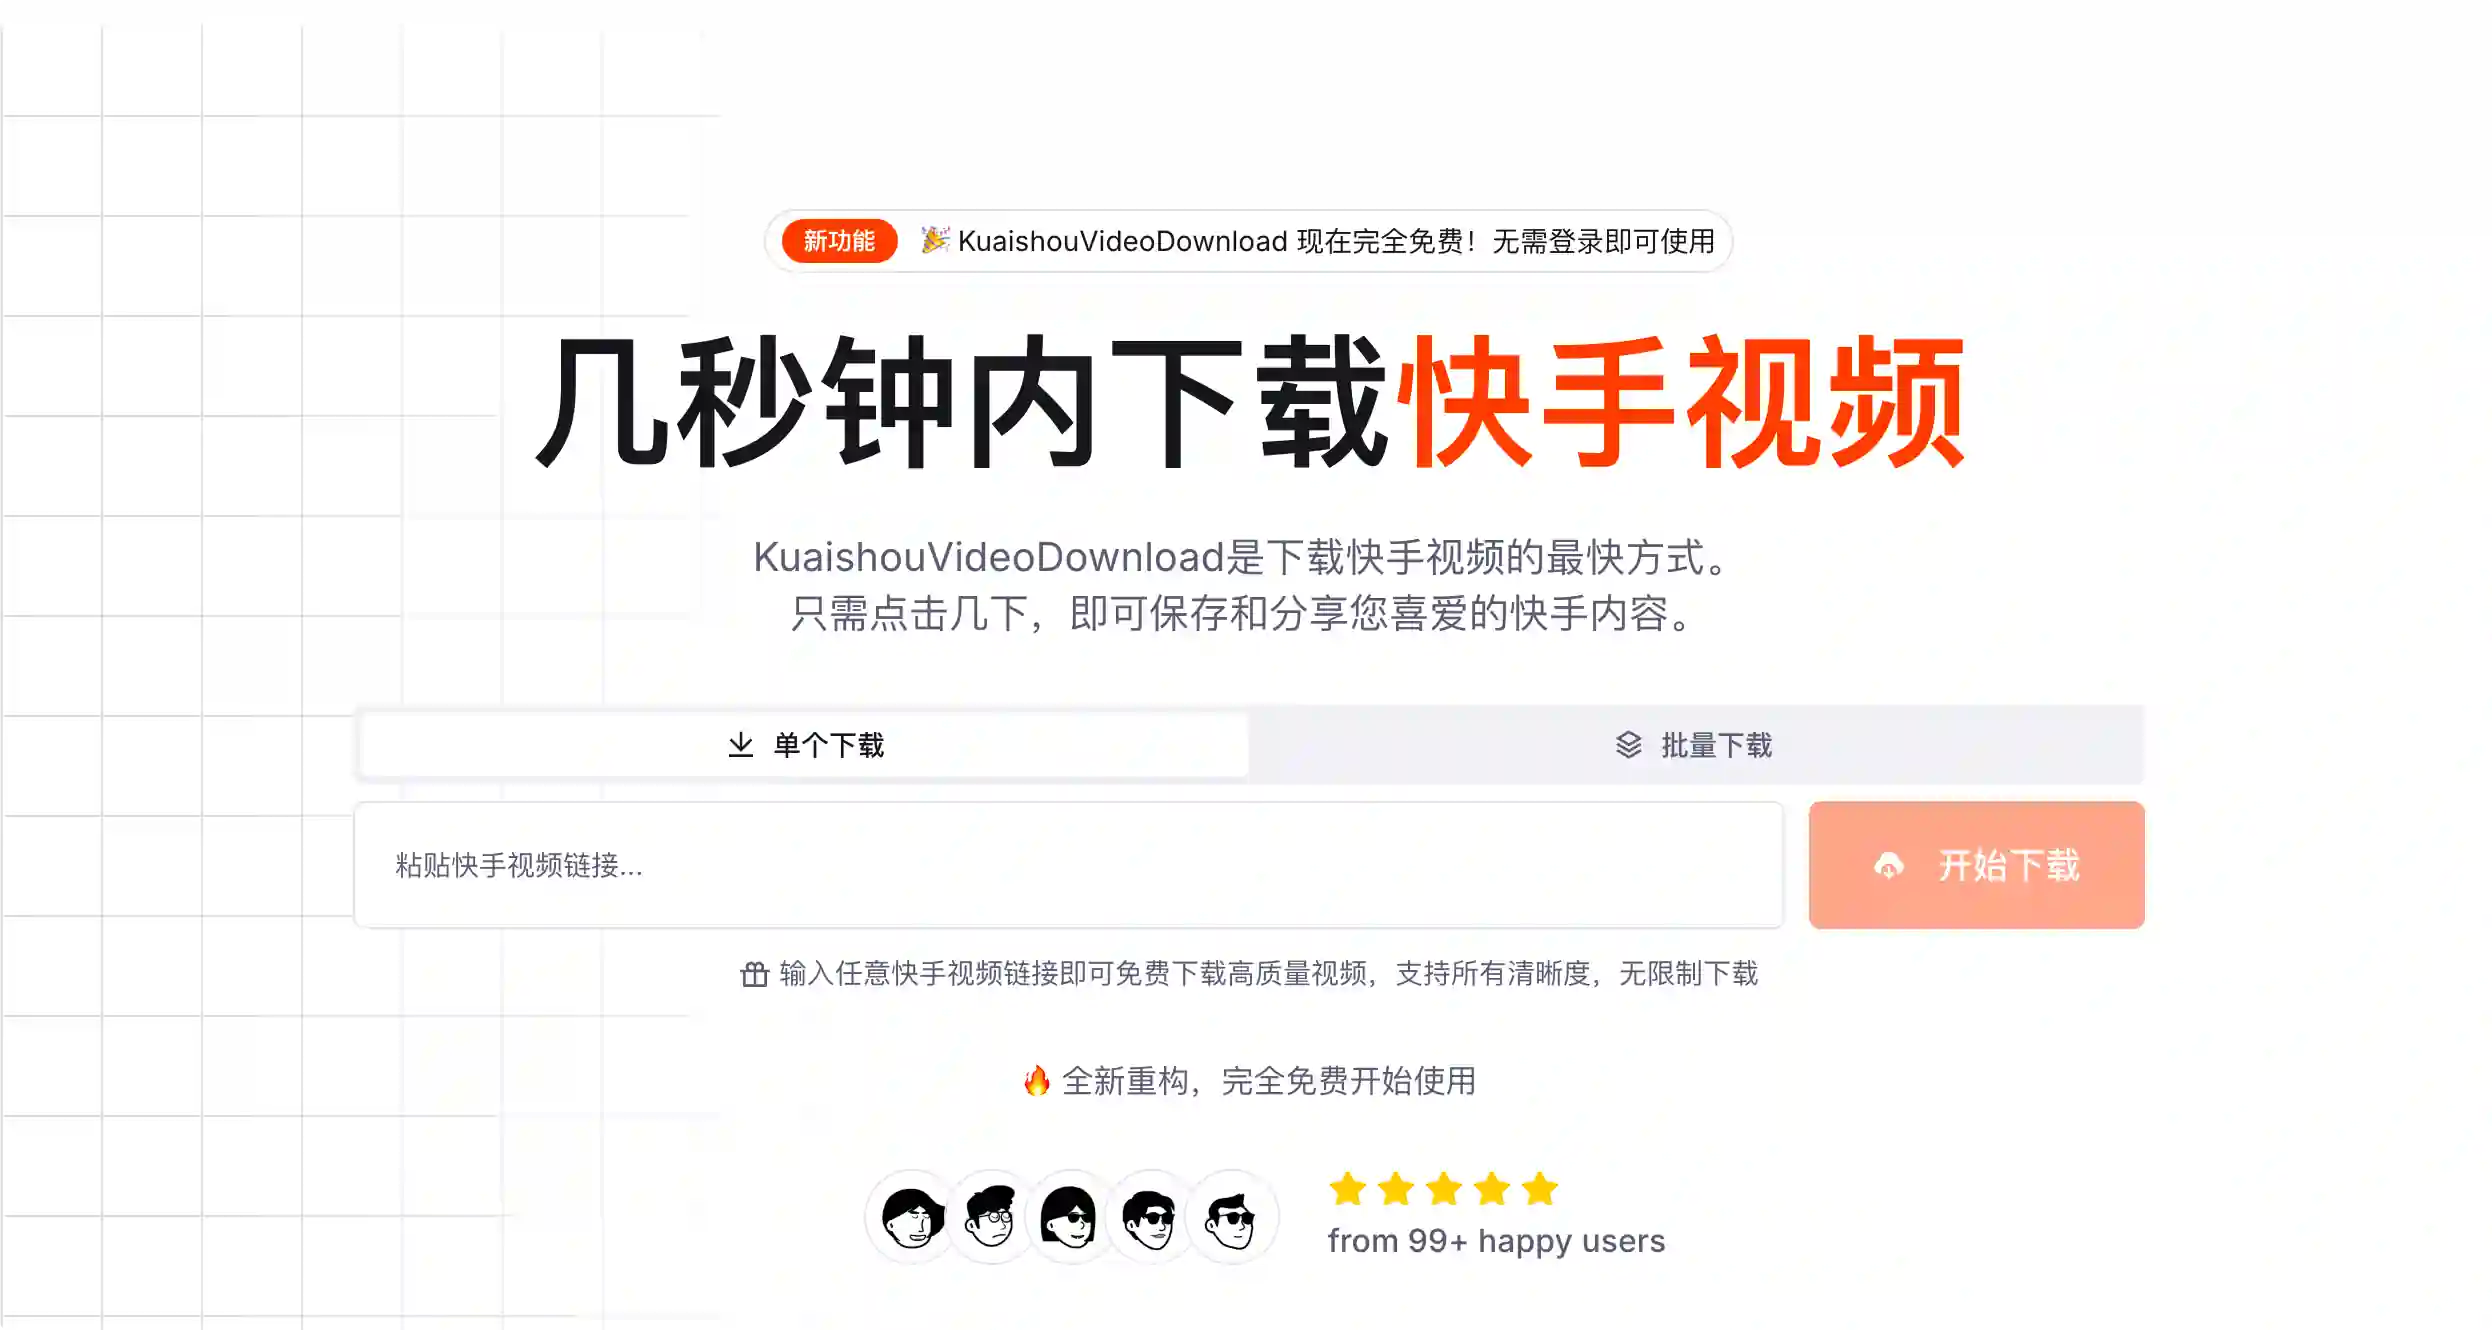This screenshot has width=2492, height=1330.
Task: Click the fourth avatar wearing sunglasses
Action: pos(1150,1217)
